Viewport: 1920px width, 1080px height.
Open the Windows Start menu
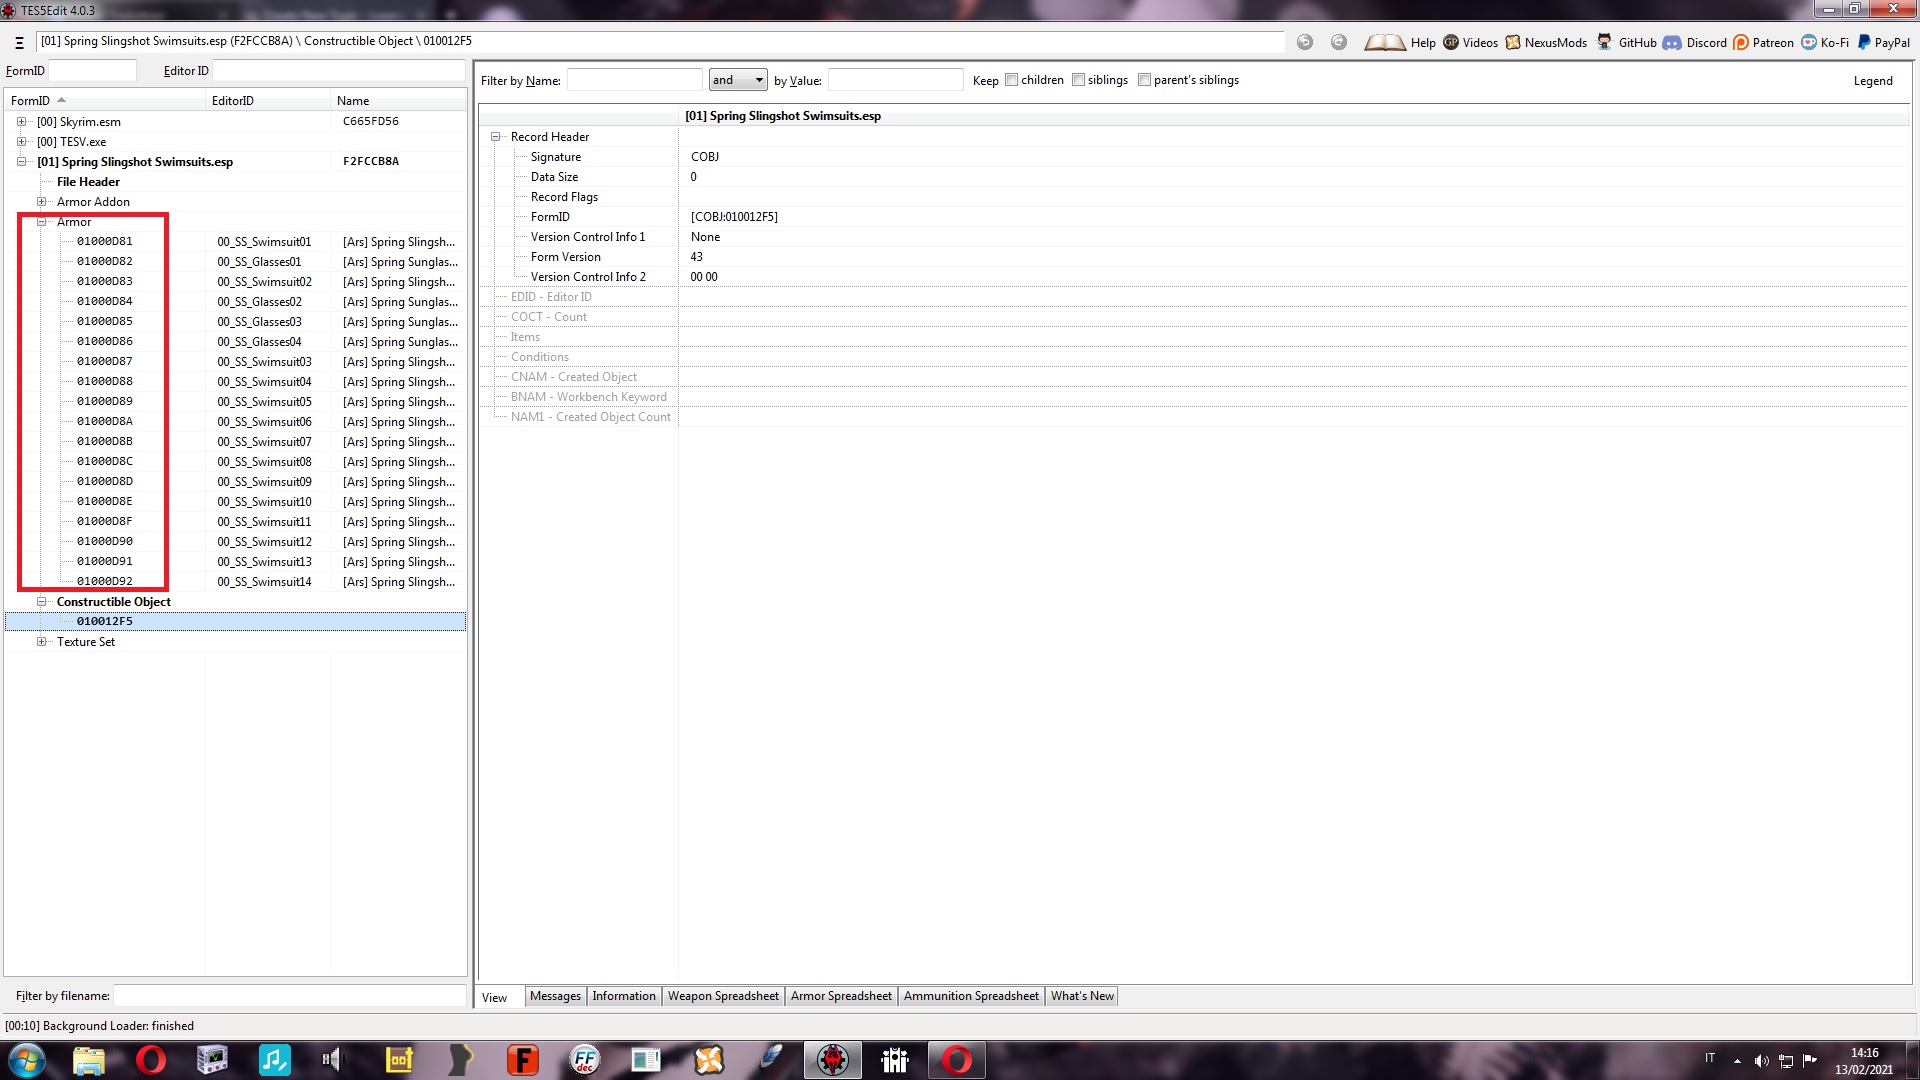point(27,1060)
